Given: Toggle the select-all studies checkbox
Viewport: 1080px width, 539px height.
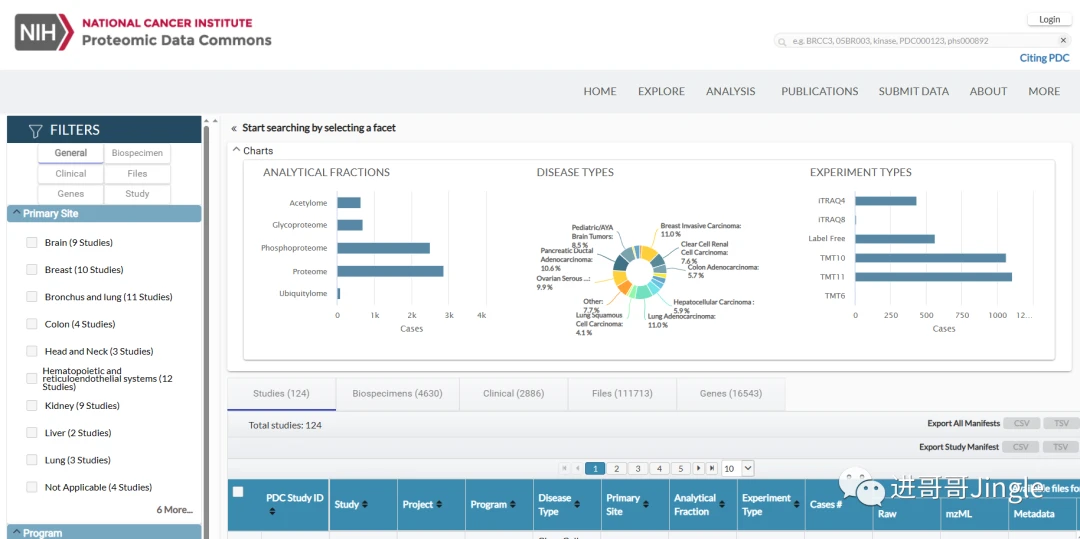Looking at the screenshot, I should [238, 491].
